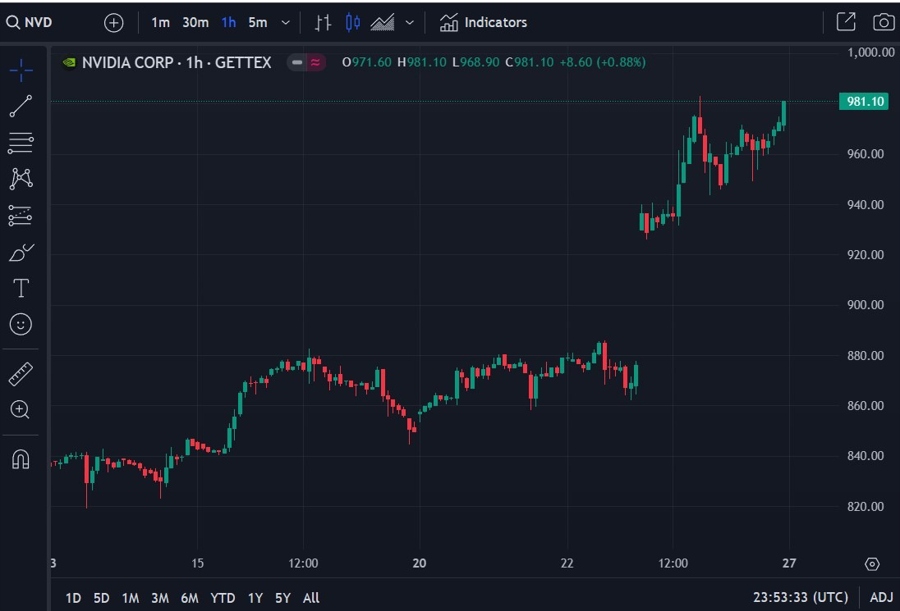Click the H981.10 high value
The image size is (900, 611).
422,62
